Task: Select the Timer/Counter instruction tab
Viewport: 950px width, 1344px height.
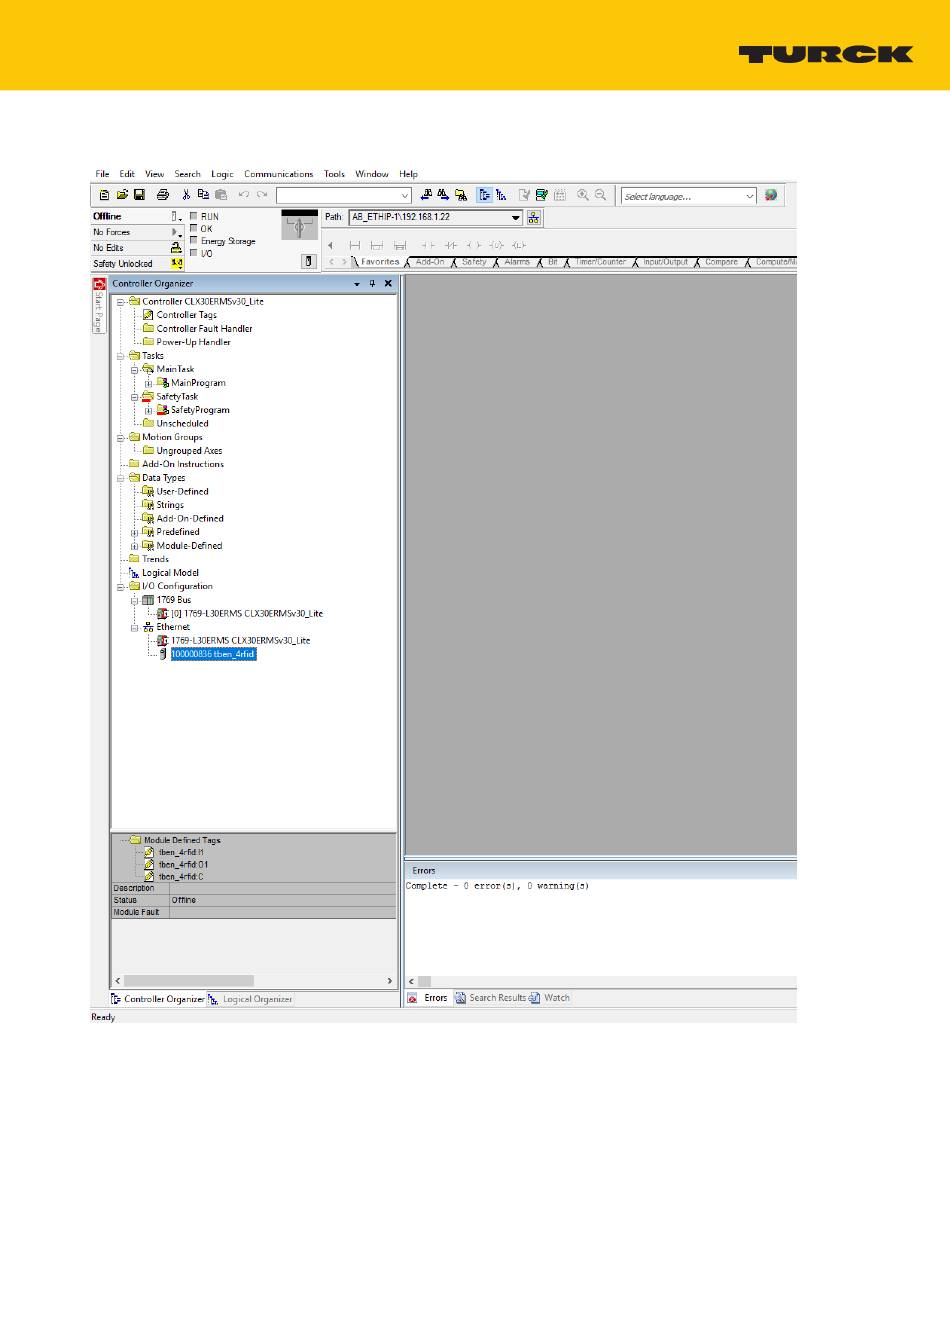Action: pos(600,263)
